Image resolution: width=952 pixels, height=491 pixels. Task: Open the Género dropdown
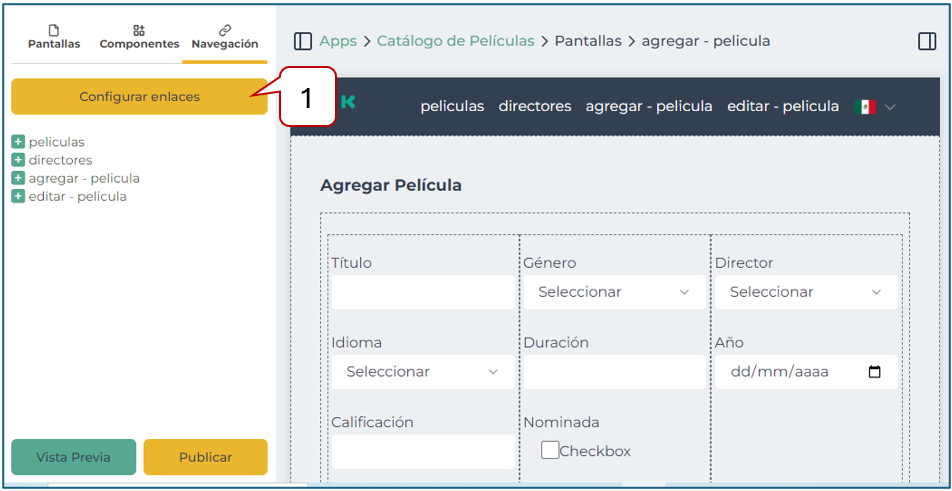pos(613,292)
